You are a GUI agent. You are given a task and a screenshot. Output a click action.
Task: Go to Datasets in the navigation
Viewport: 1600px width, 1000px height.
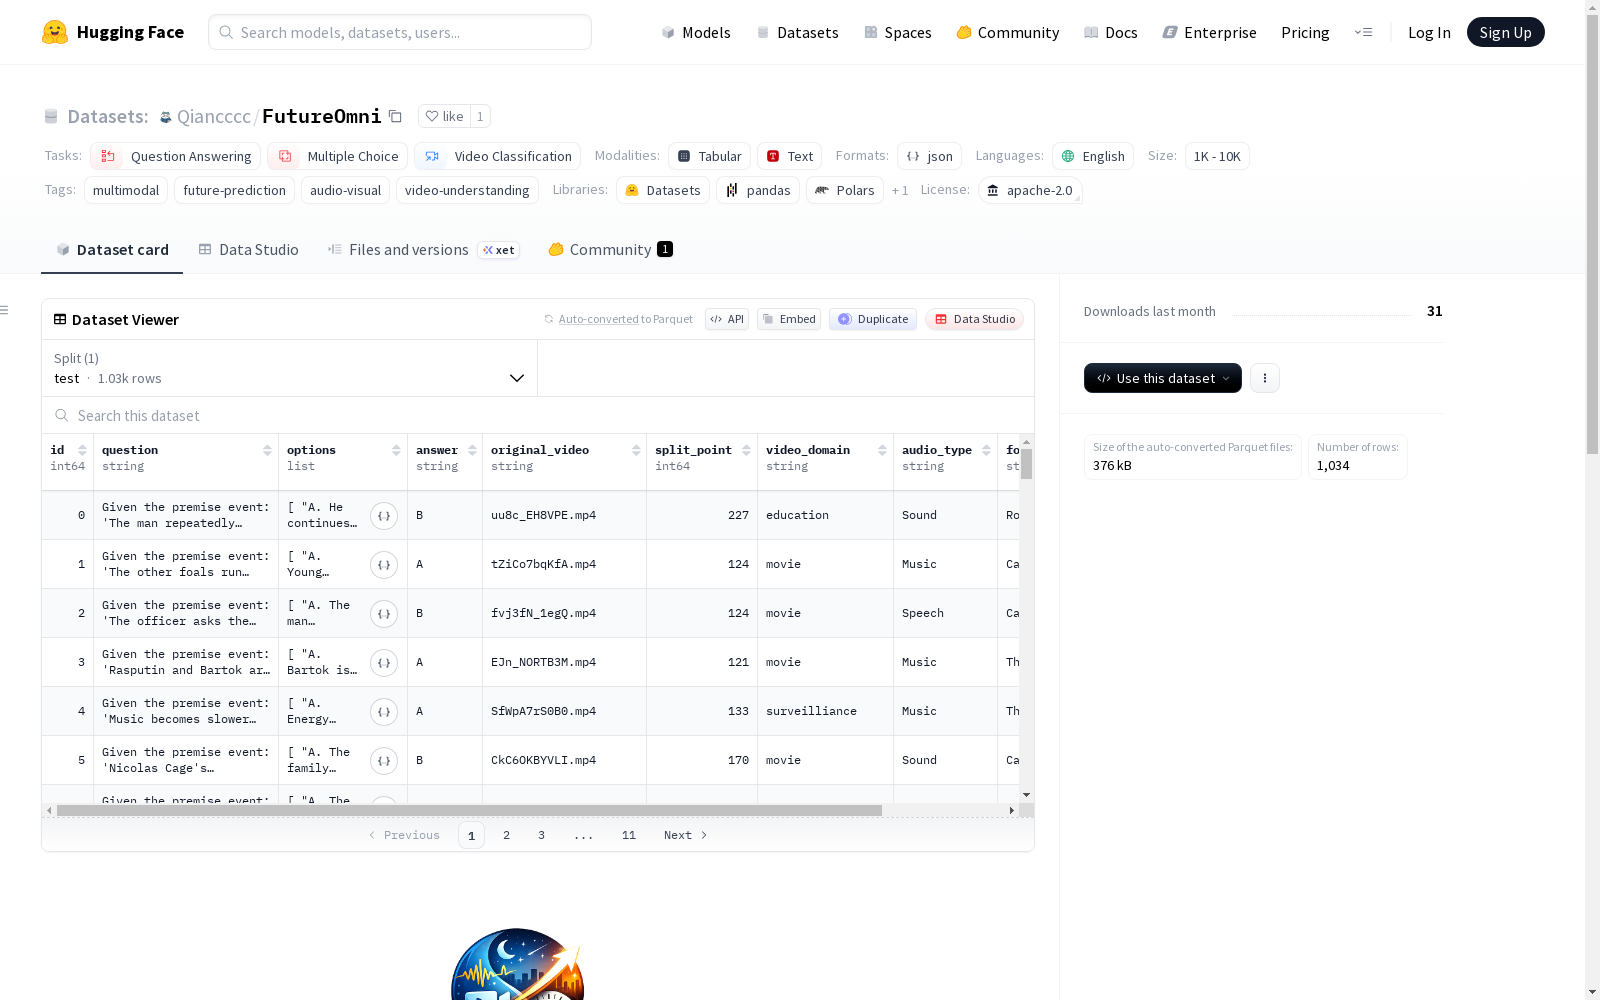797,32
